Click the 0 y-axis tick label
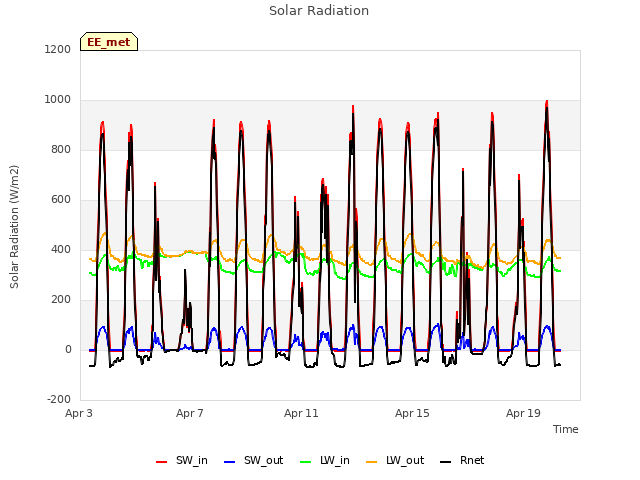 68,350
